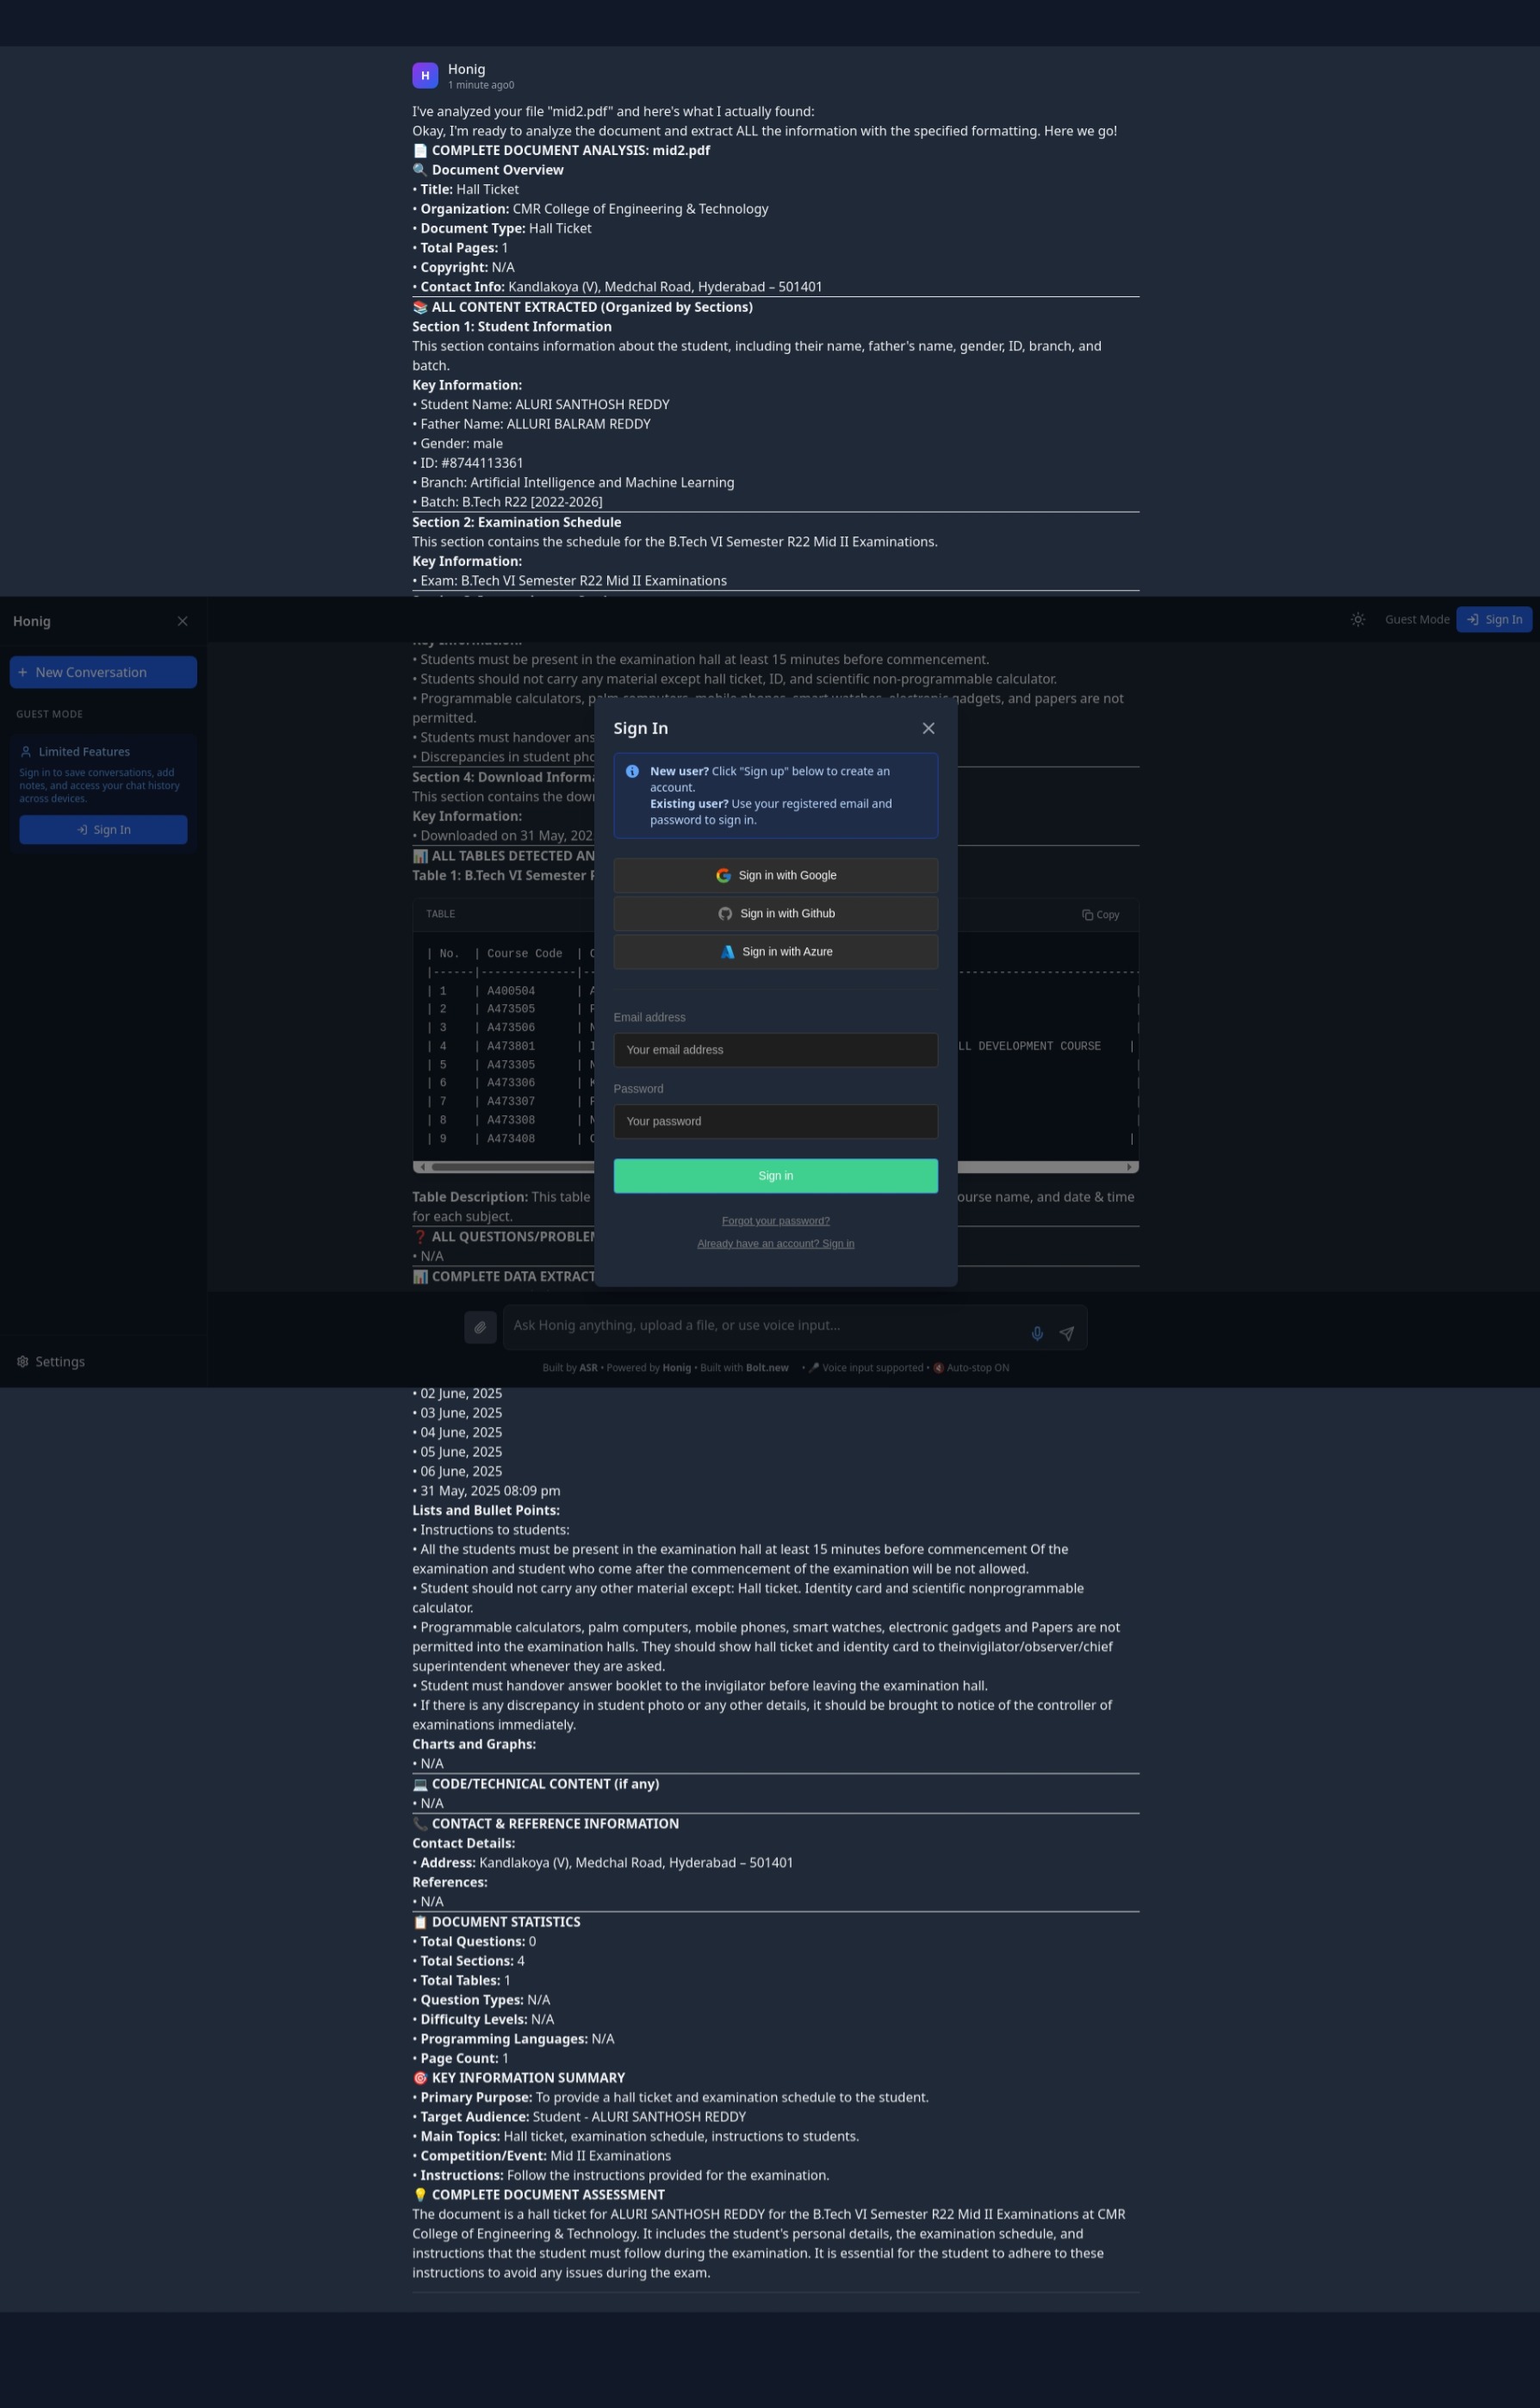This screenshot has width=1540, height=2408.
Task: Copy the table contents
Action: [x=1100, y=914]
